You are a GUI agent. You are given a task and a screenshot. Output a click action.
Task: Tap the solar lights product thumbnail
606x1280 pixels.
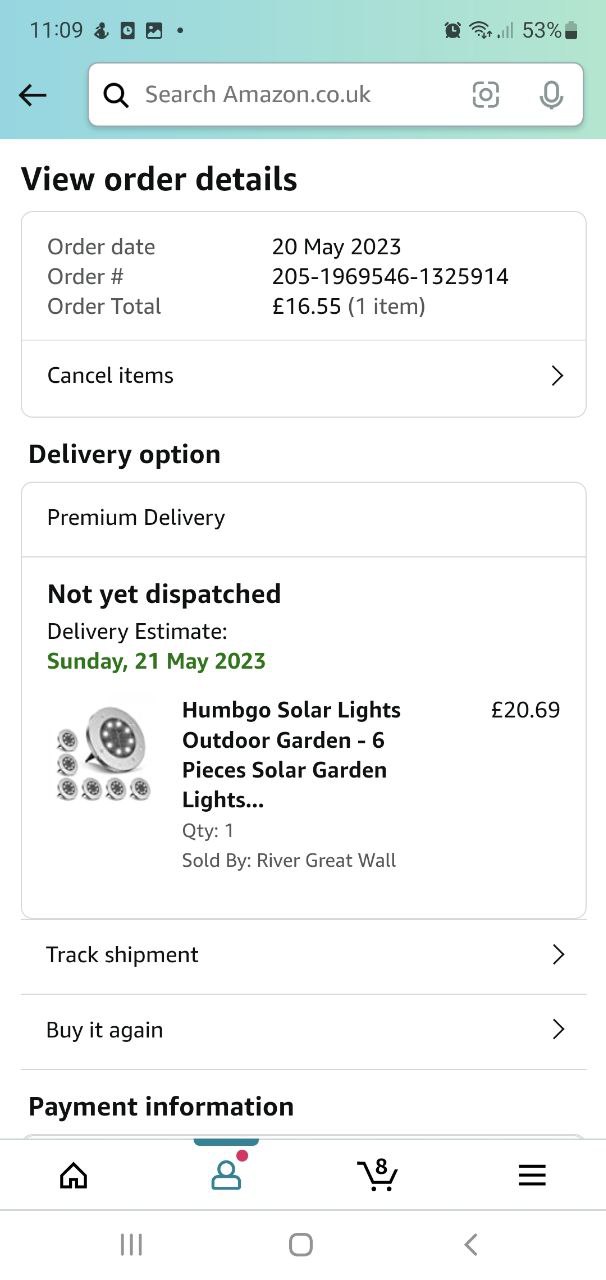pos(103,754)
